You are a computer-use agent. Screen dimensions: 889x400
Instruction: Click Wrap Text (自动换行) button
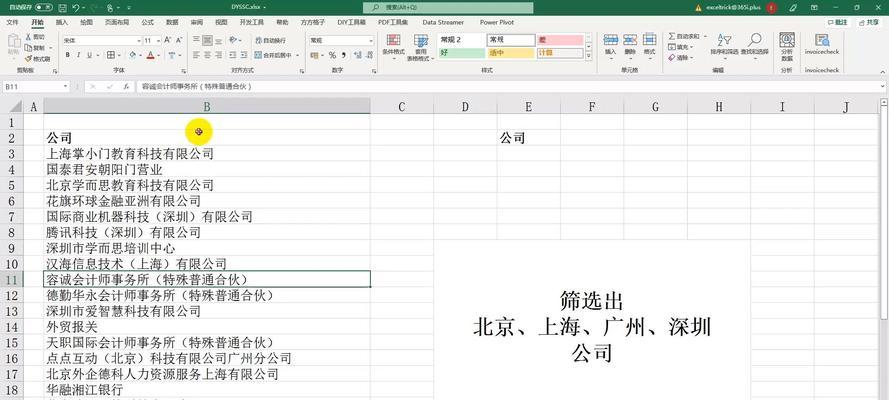coord(271,40)
